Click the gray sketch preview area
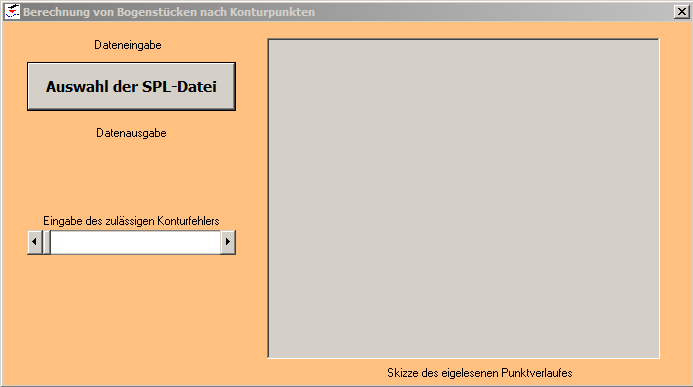 point(463,198)
